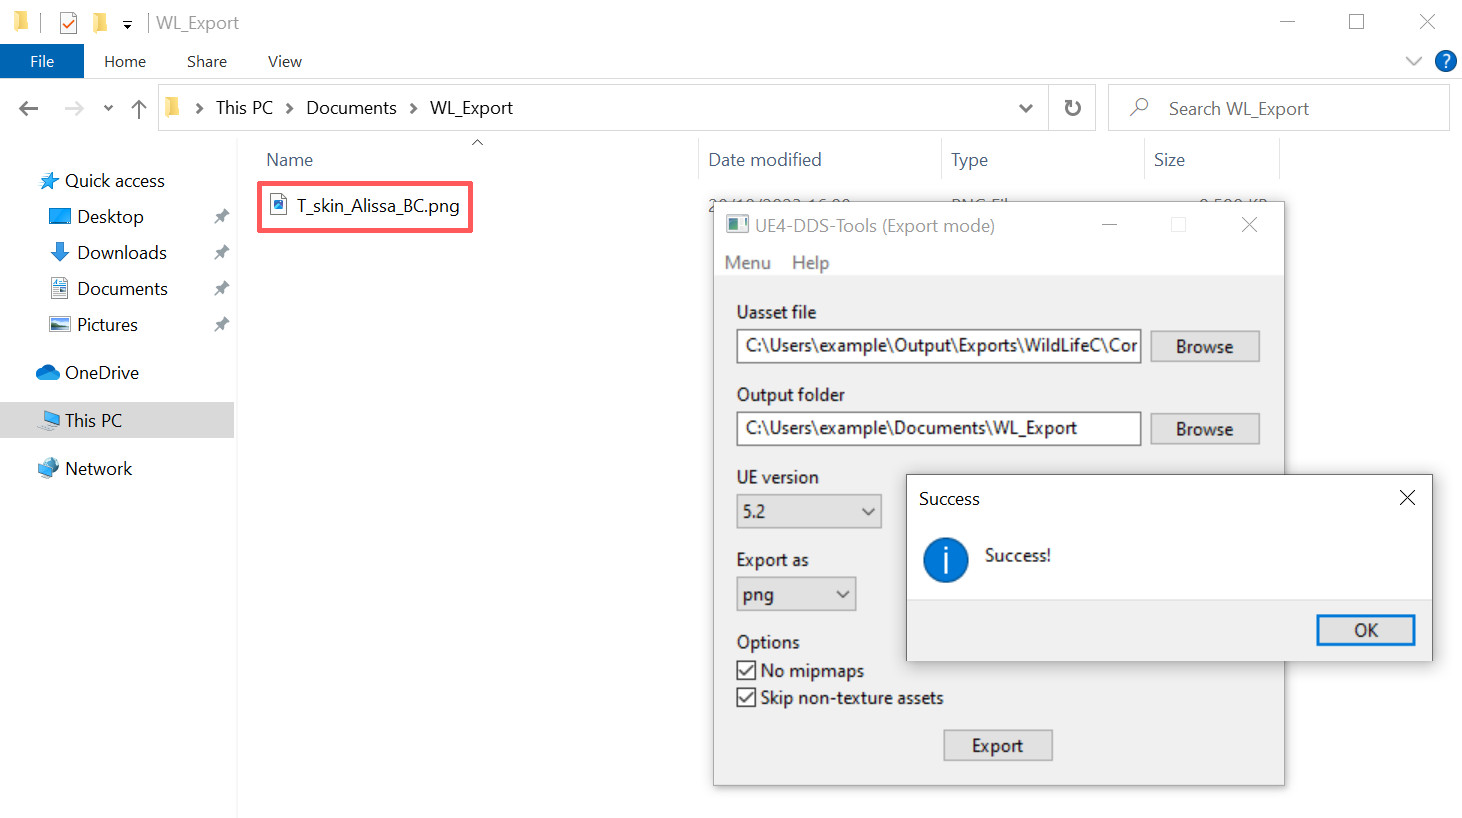
Task: Expand the Export as format dropdown
Action: [x=795, y=595]
